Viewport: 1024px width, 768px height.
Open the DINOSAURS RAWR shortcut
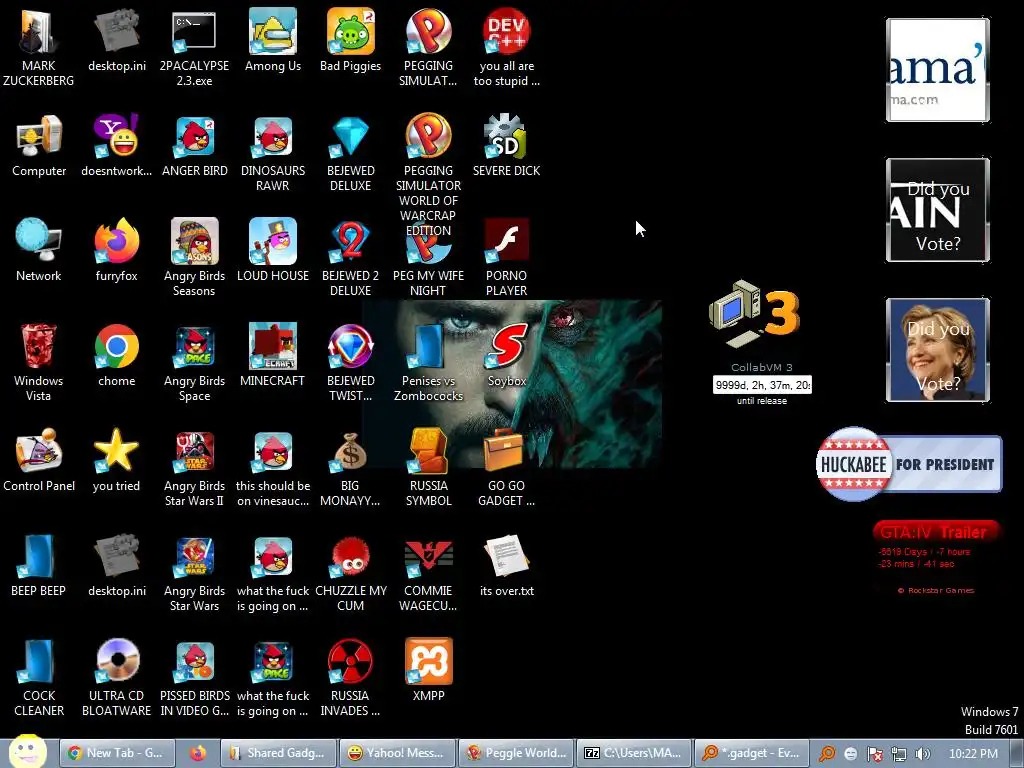(x=273, y=152)
